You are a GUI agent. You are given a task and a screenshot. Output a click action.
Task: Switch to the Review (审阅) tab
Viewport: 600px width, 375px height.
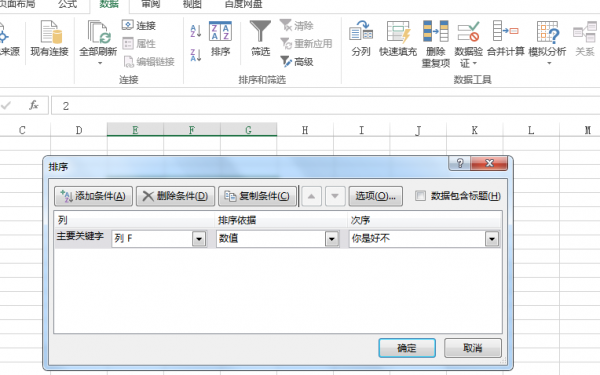pos(151,5)
